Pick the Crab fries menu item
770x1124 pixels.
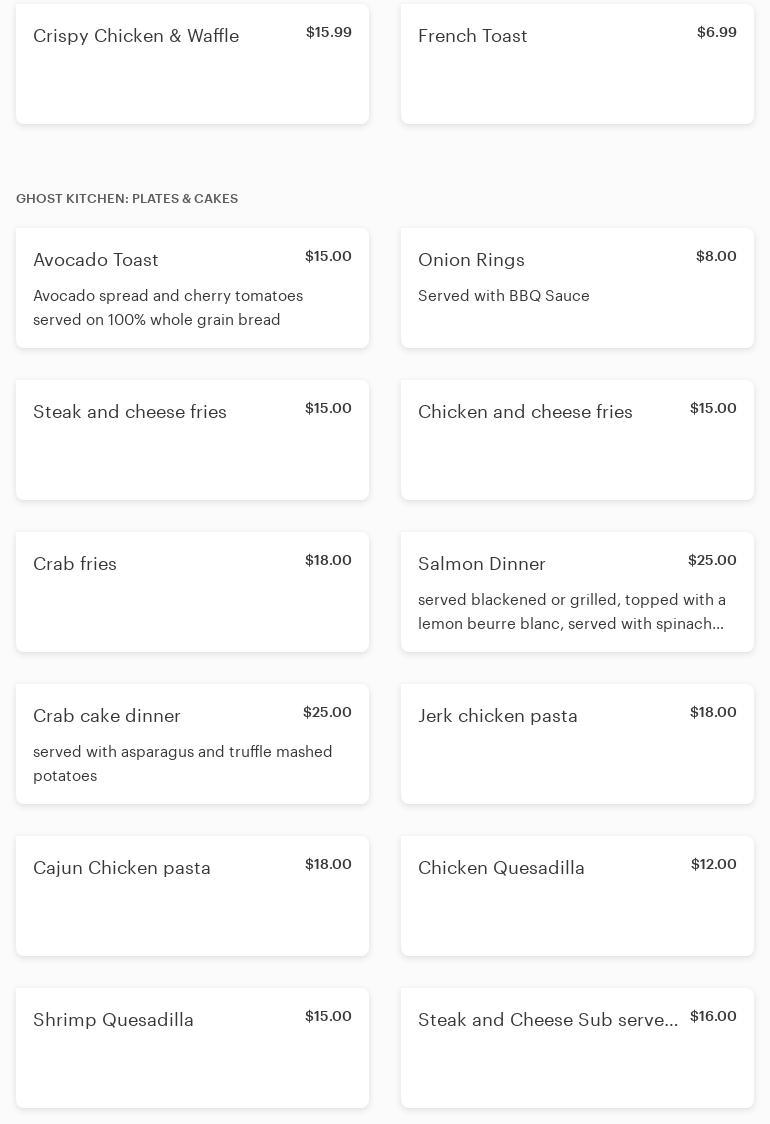point(192,592)
